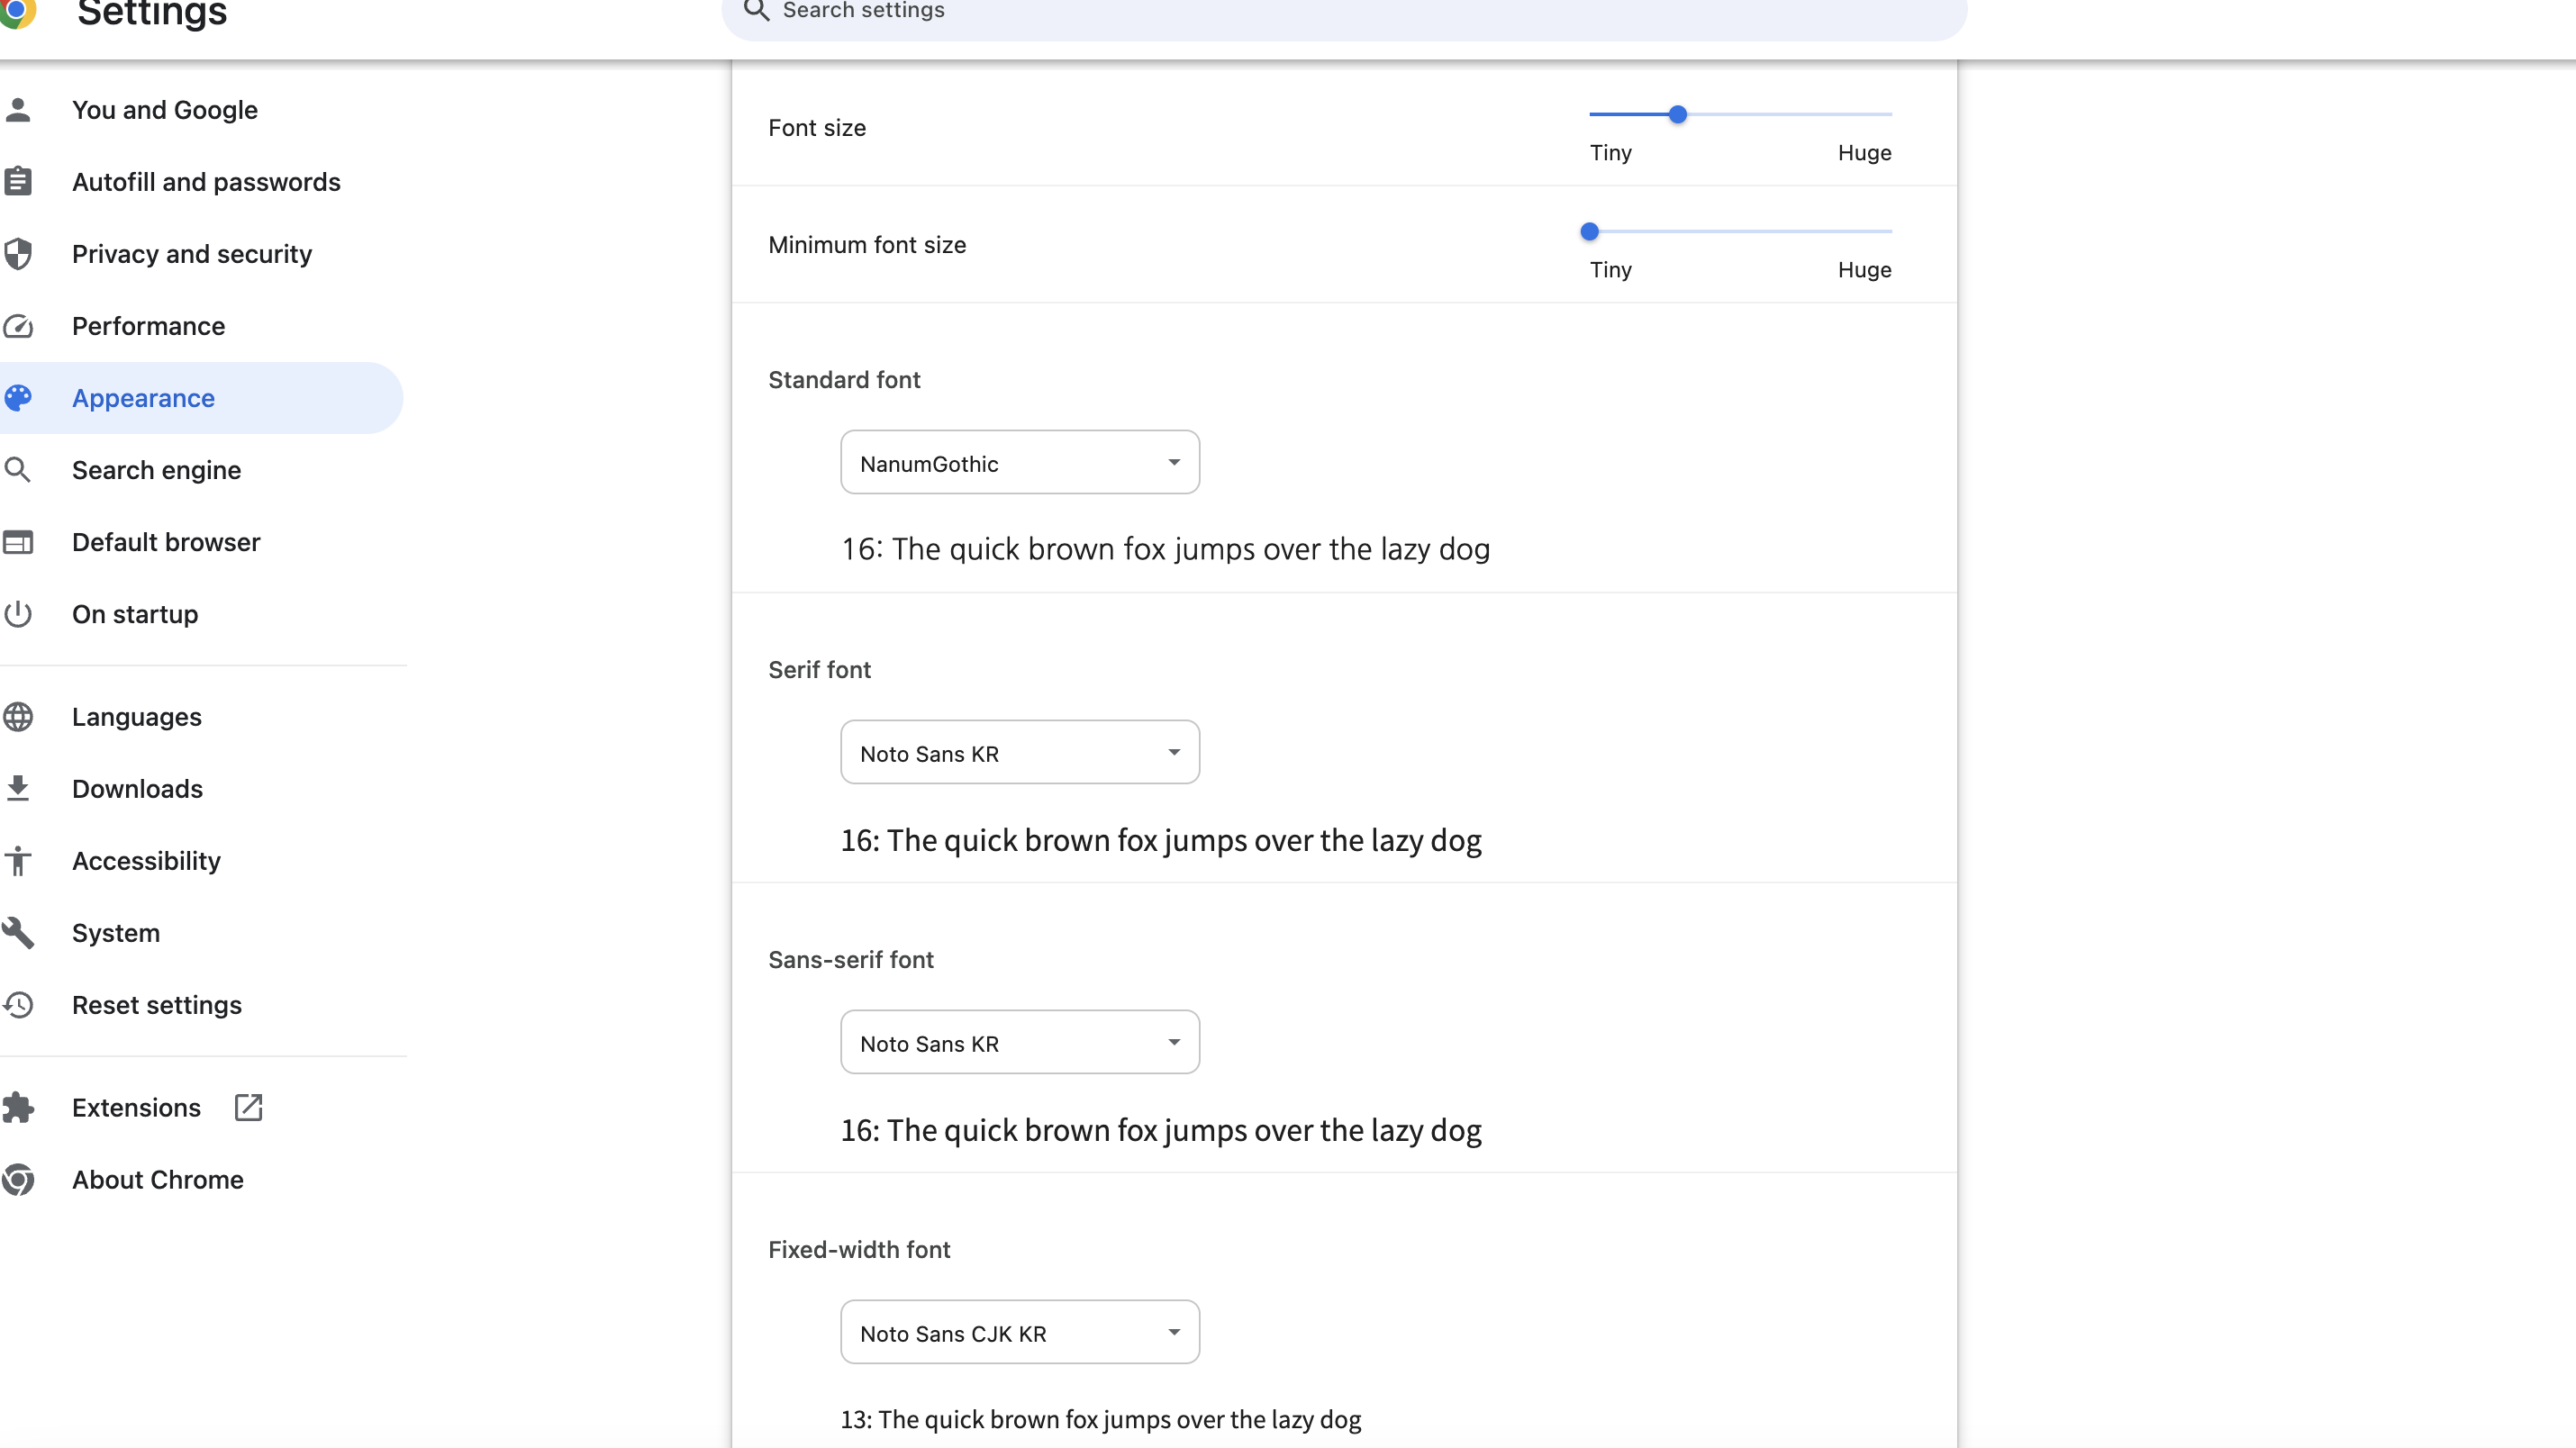Image resolution: width=2576 pixels, height=1448 pixels.
Task: Go to Search engine settings section
Action: [x=156, y=470]
